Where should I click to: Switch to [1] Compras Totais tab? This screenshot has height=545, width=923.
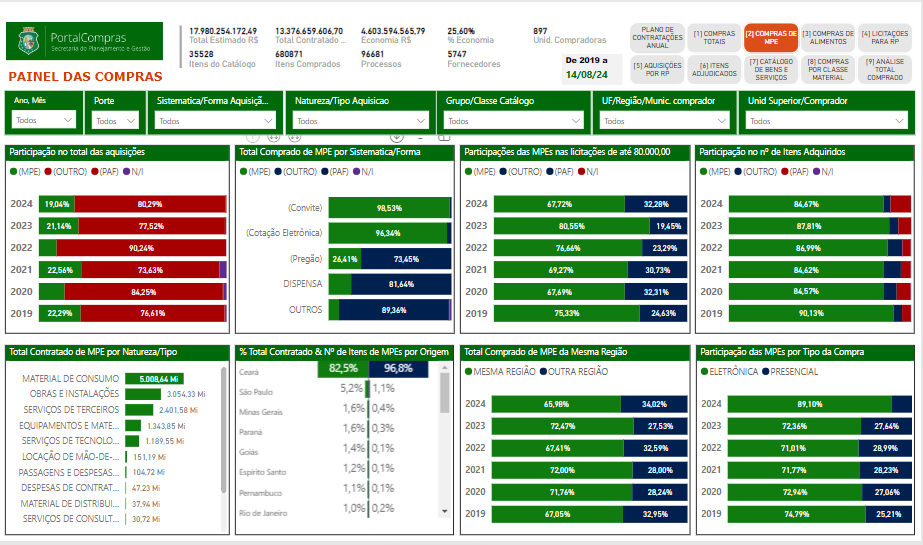click(714, 38)
